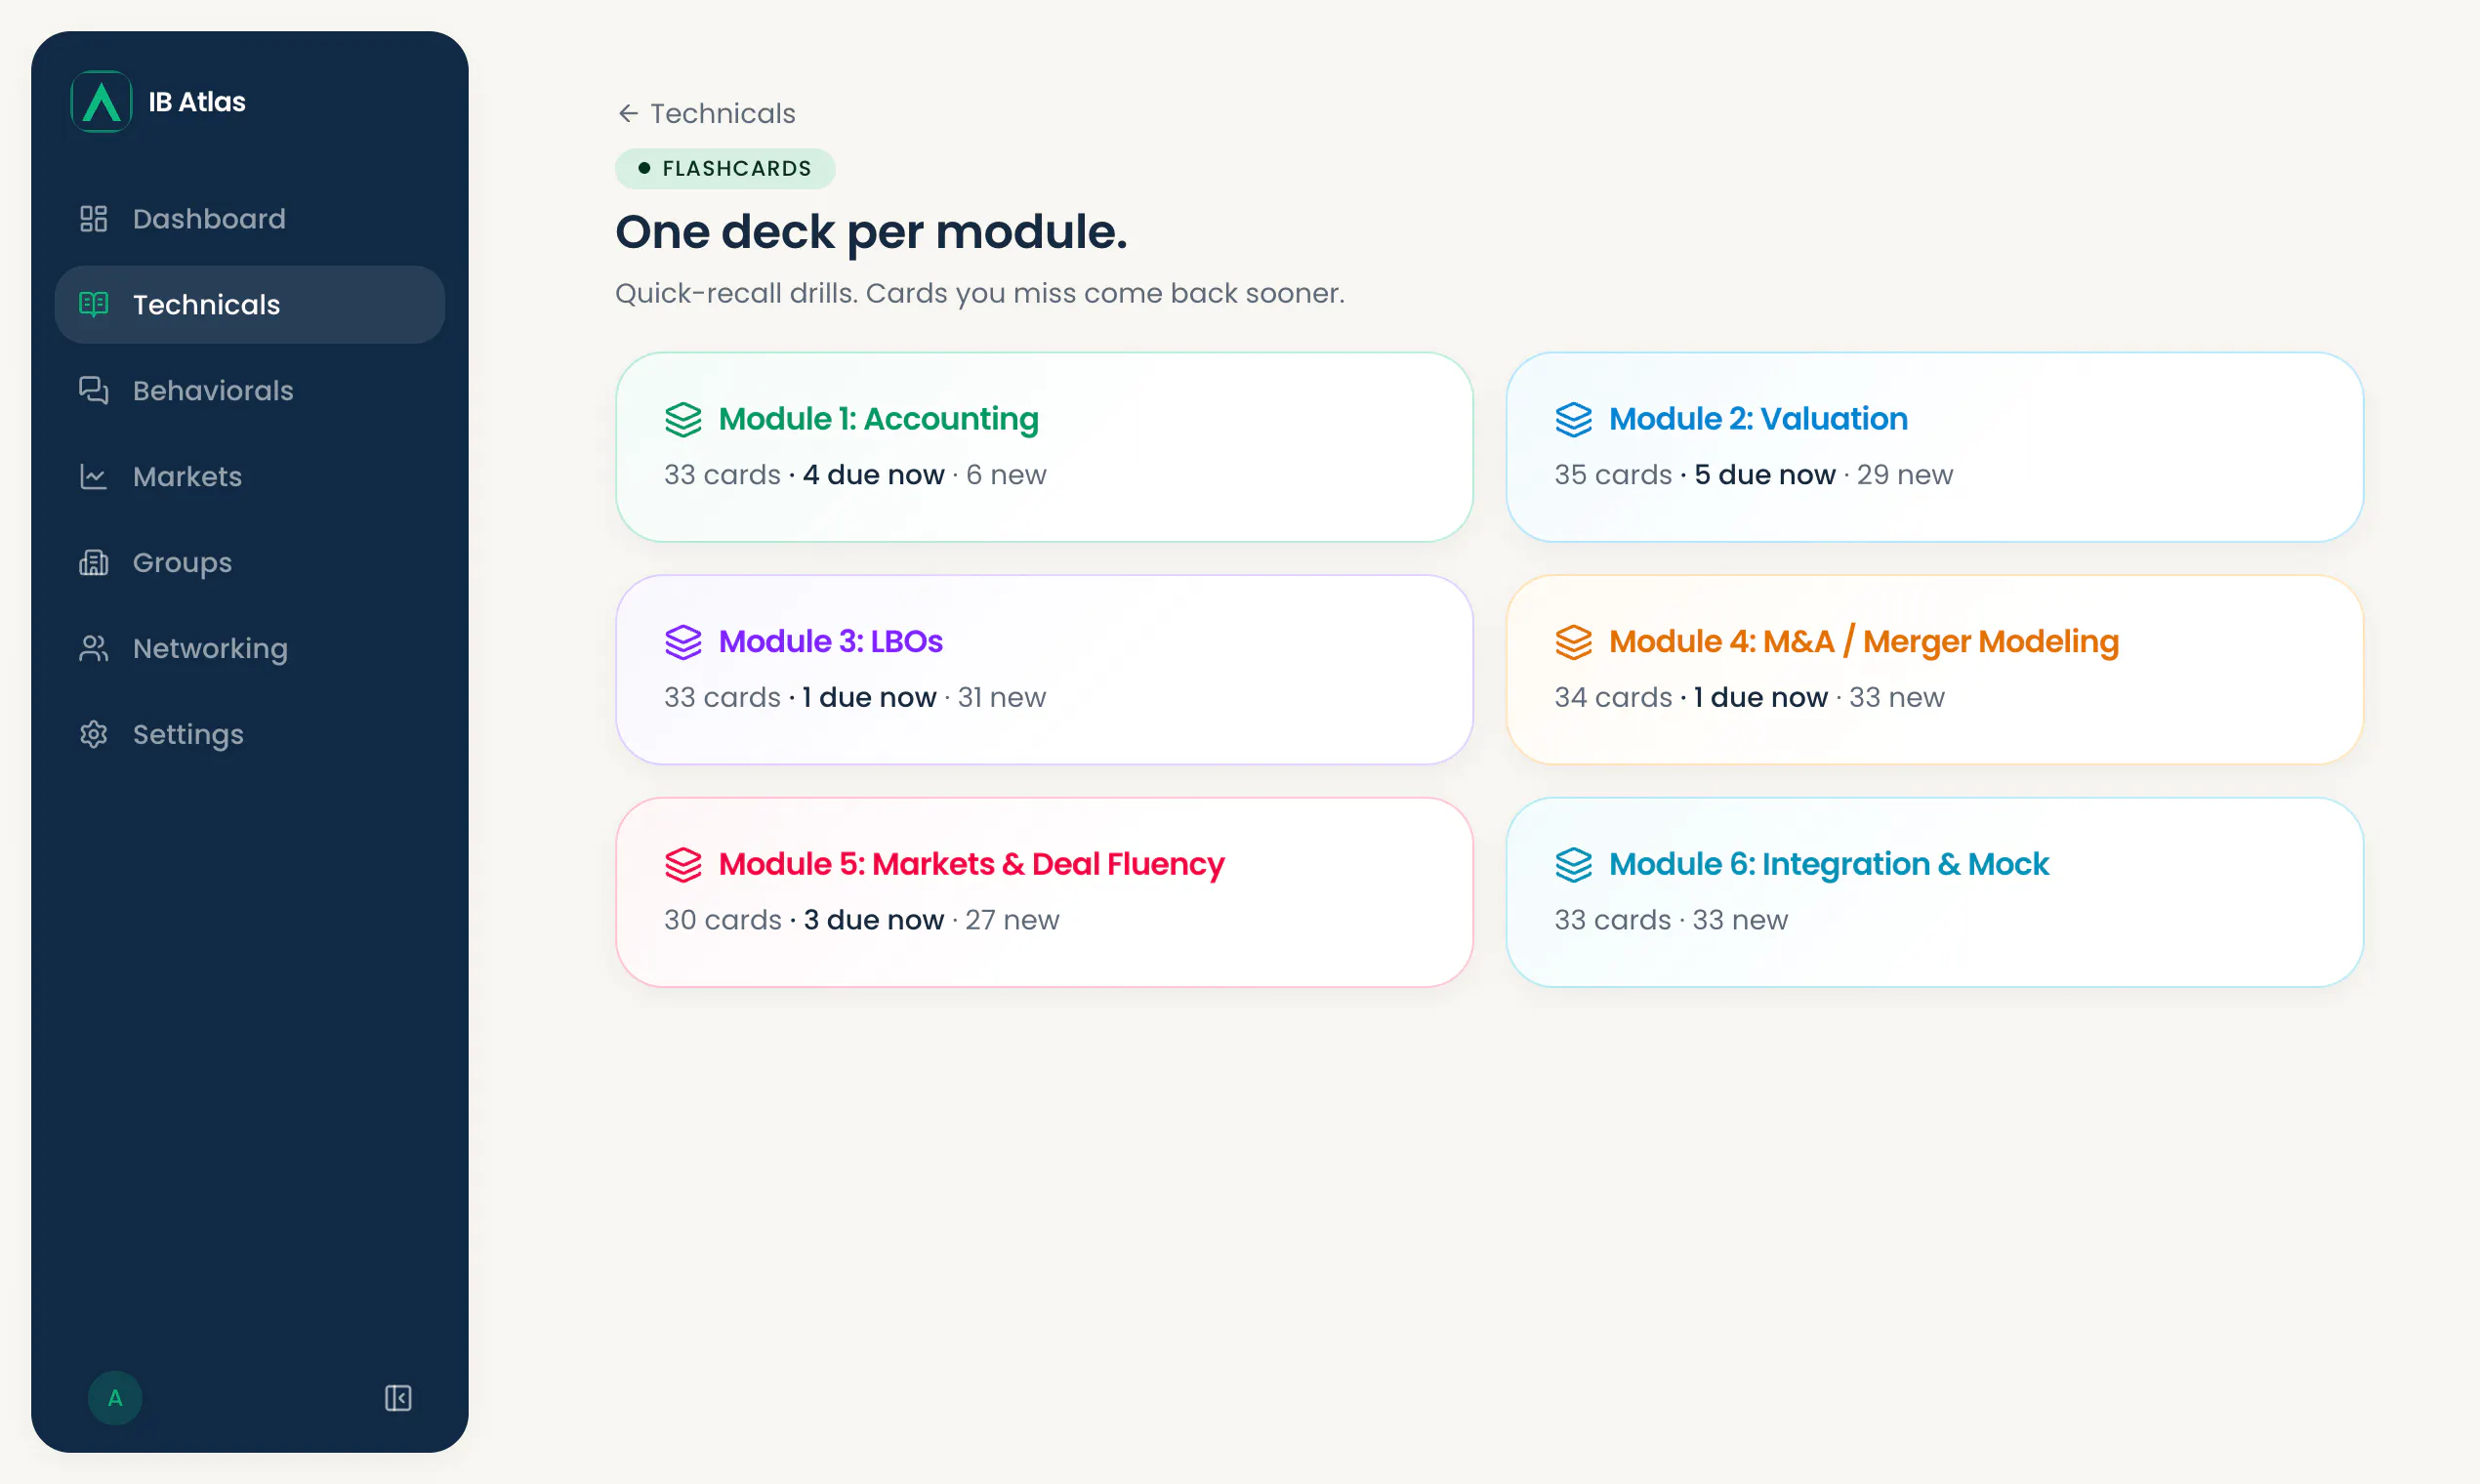Click the IB Atlas logo icon
The width and height of the screenshot is (2480, 1484).
click(x=101, y=101)
